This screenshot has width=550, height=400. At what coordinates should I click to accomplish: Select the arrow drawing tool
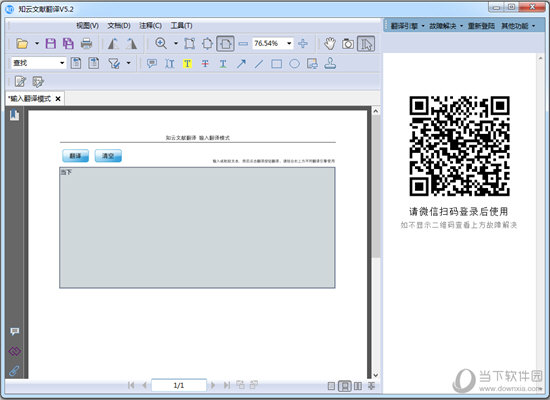click(x=241, y=64)
